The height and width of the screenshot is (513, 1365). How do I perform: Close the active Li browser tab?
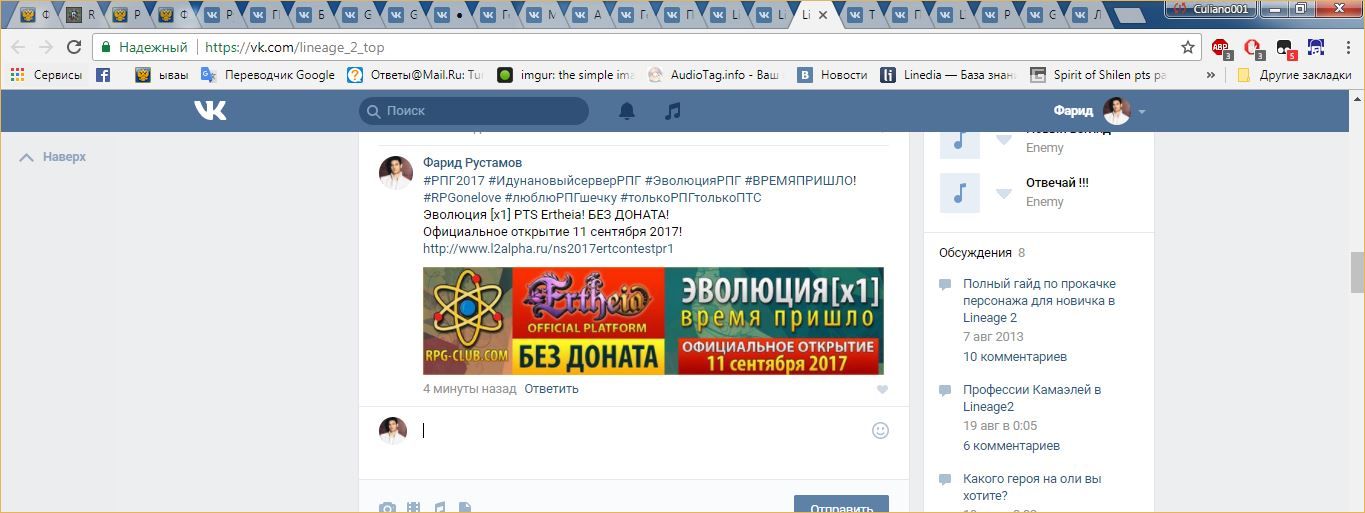pos(823,15)
